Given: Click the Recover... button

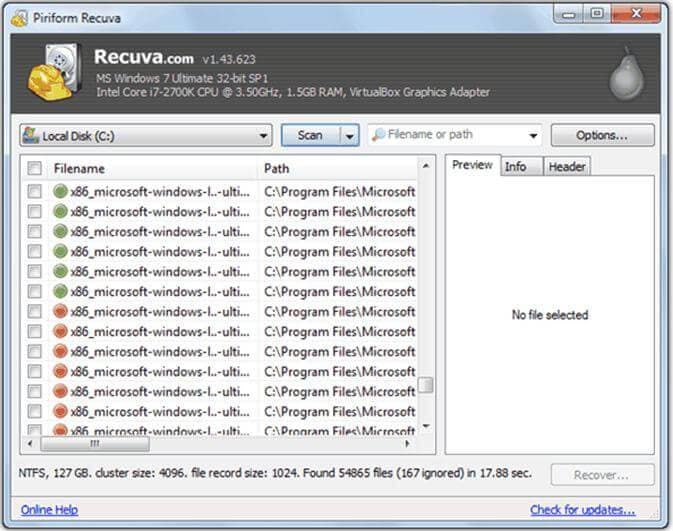Looking at the screenshot, I should click(603, 475).
